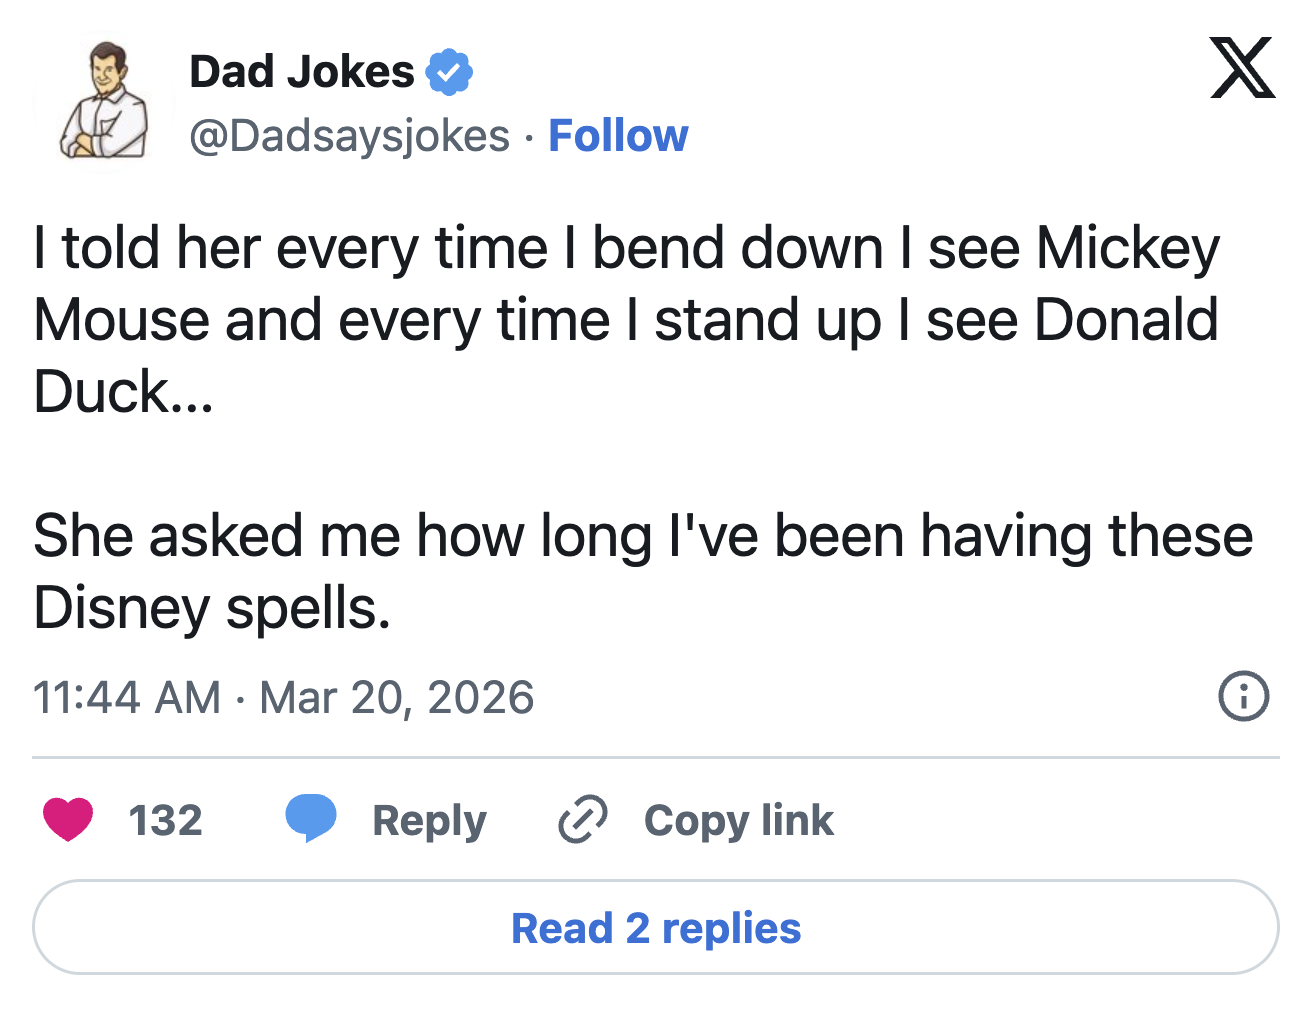Click the Reply text label
The width and height of the screenshot is (1314, 1016).
click(429, 821)
